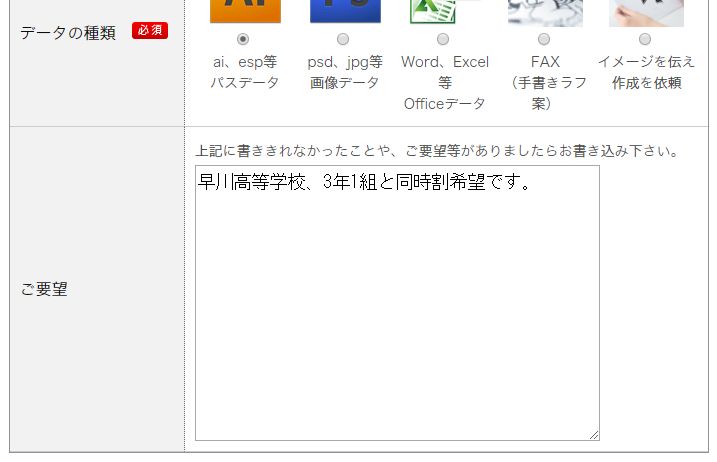Click the ai、esp等 パスデータ label

click(244, 72)
